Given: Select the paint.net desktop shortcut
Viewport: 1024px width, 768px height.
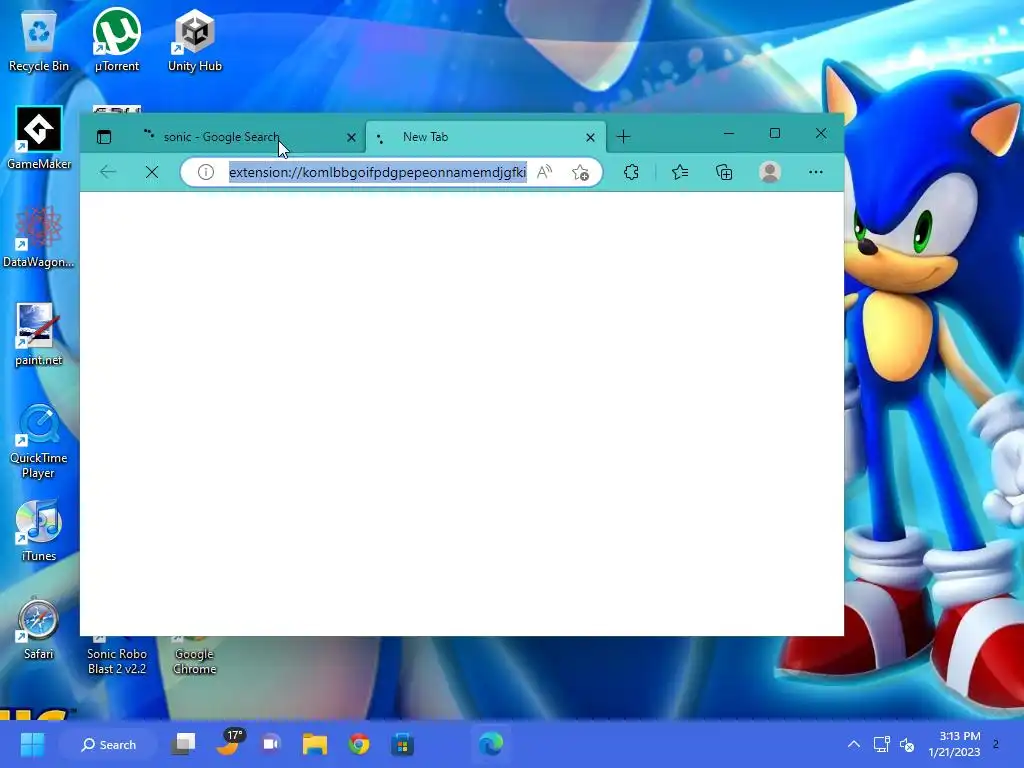Looking at the screenshot, I should click(x=39, y=334).
